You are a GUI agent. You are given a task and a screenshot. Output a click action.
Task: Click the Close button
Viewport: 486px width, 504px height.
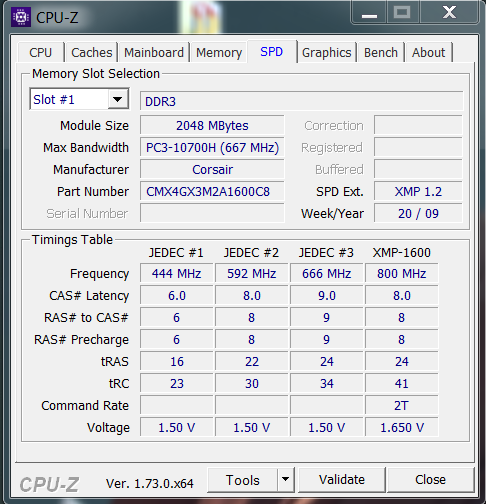pos(430,480)
